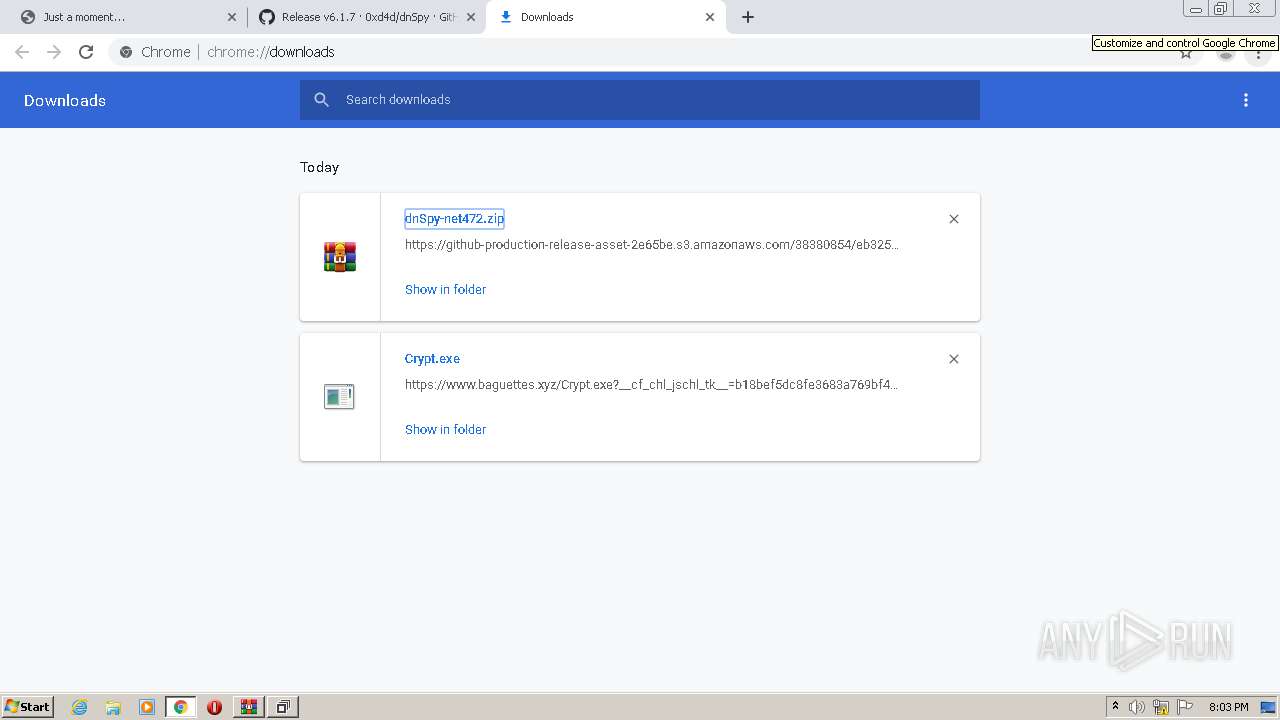
Task: Click the search magnifier icon
Action: tap(321, 100)
